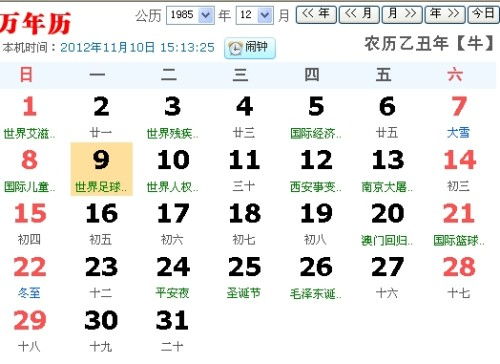
Task: Select date 4 with 廿三
Action: click(x=244, y=116)
